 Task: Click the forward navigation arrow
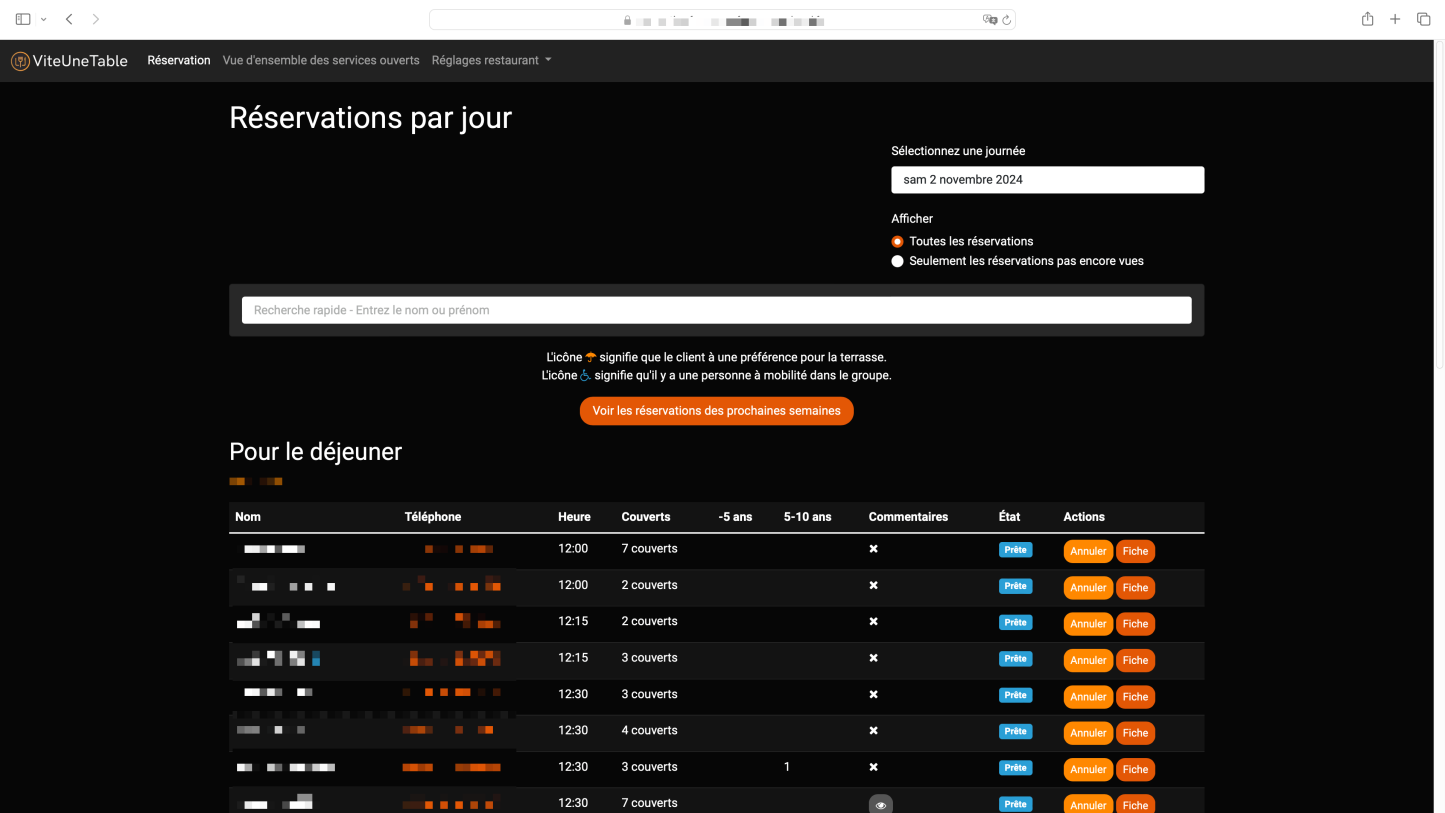click(95, 19)
